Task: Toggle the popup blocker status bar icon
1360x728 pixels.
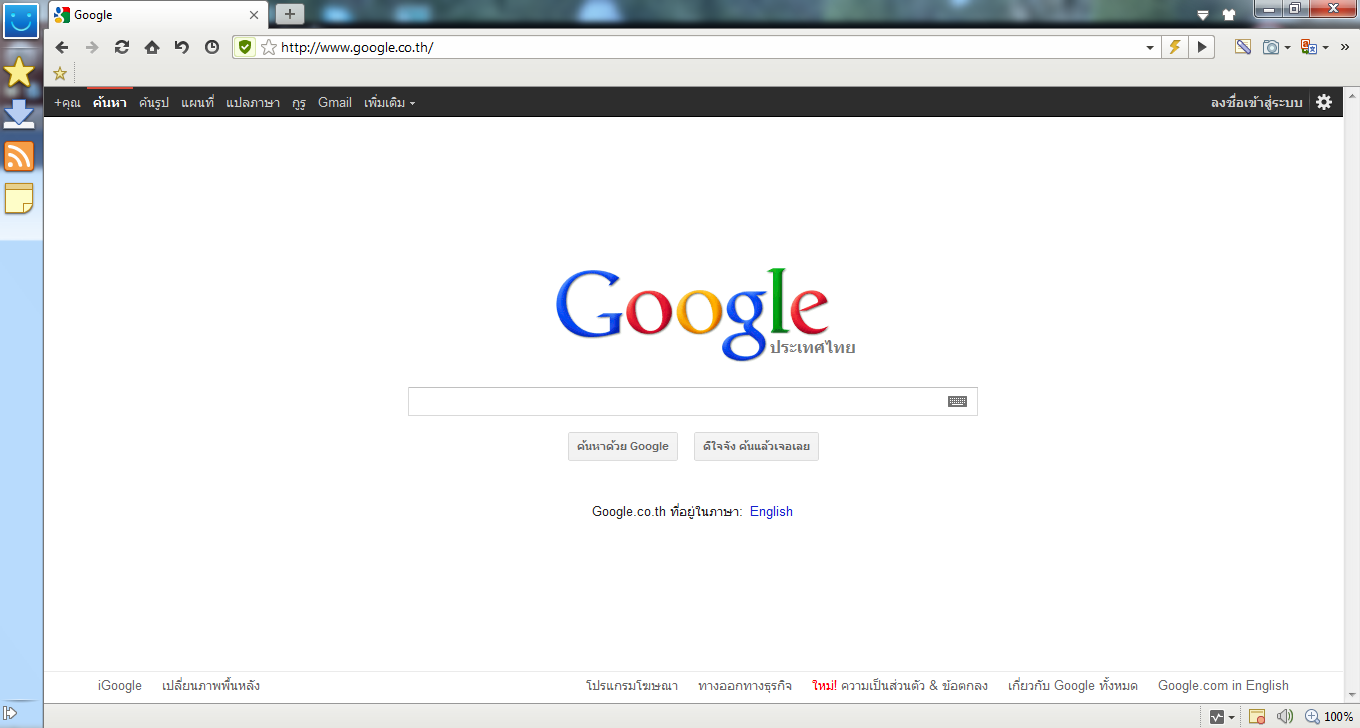Action: coord(1258,716)
